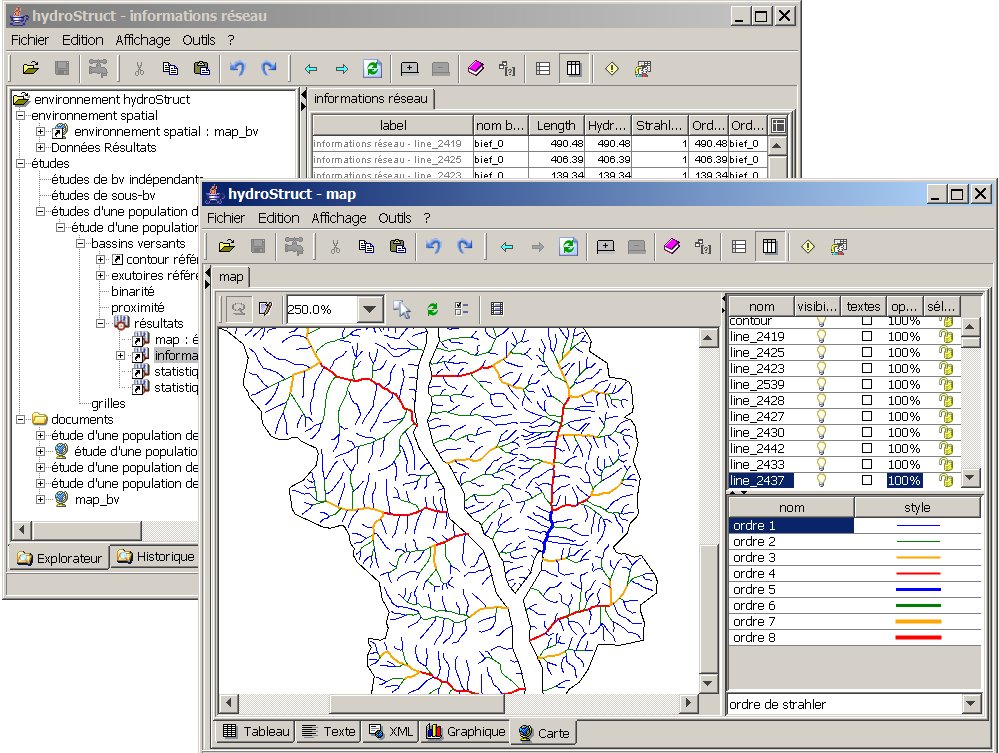The height and width of the screenshot is (753, 999).
Task: Click yellow diamond warning icon in map window
Action: pos(808,247)
